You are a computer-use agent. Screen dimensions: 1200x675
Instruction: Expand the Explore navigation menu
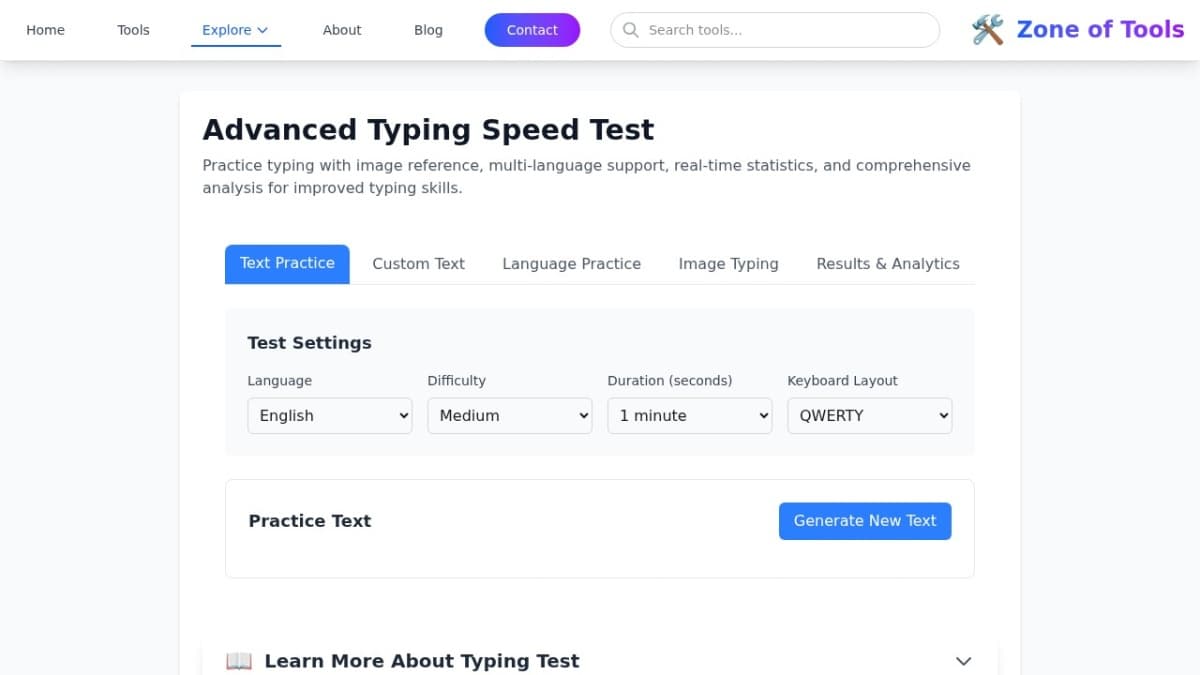235,30
